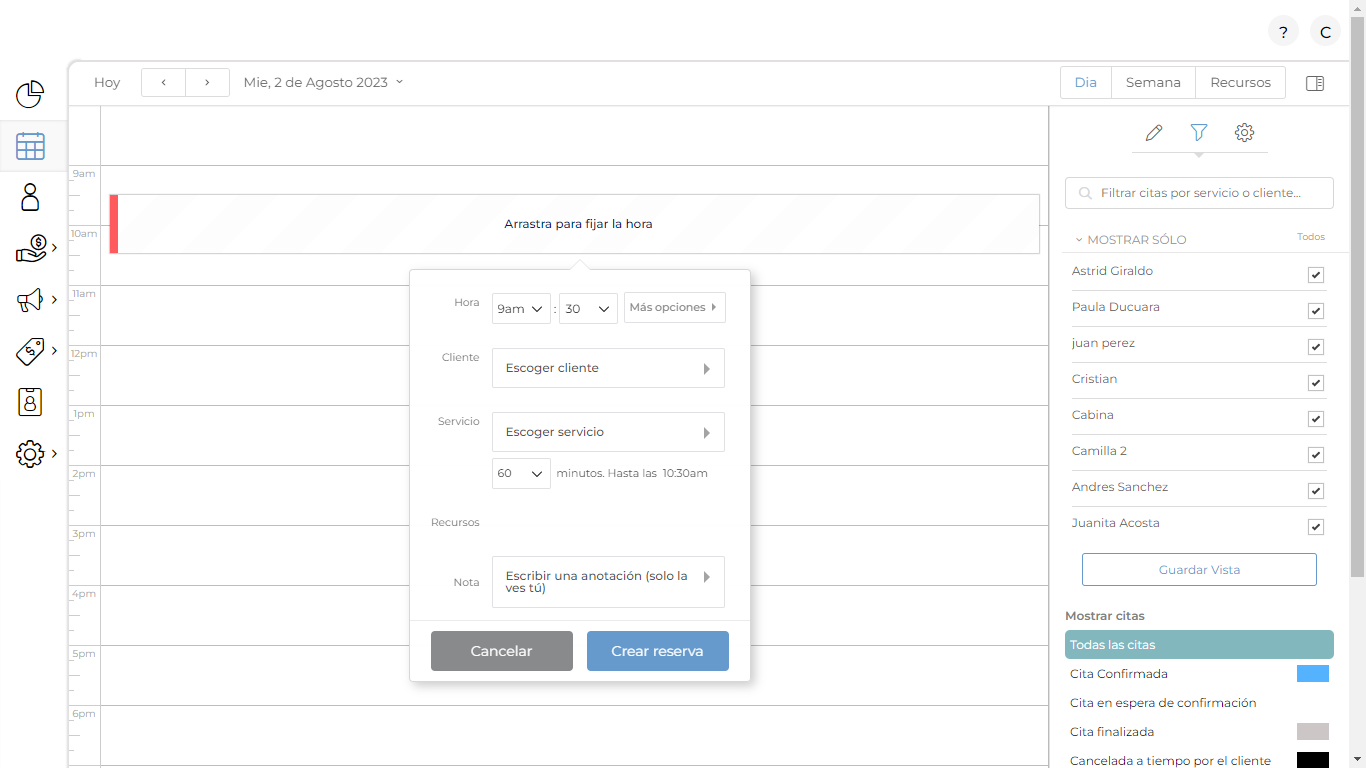Open the settings gear in left sidebar
1366x768 pixels.
pos(30,454)
